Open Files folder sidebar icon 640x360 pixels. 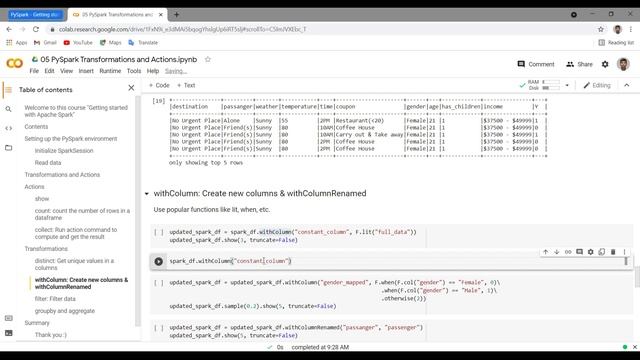(x=8, y=147)
